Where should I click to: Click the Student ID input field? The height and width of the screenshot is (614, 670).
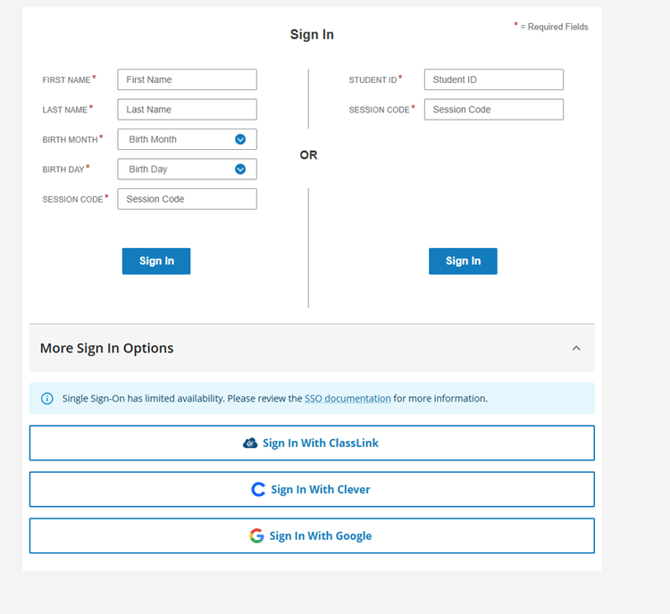(494, 79)
